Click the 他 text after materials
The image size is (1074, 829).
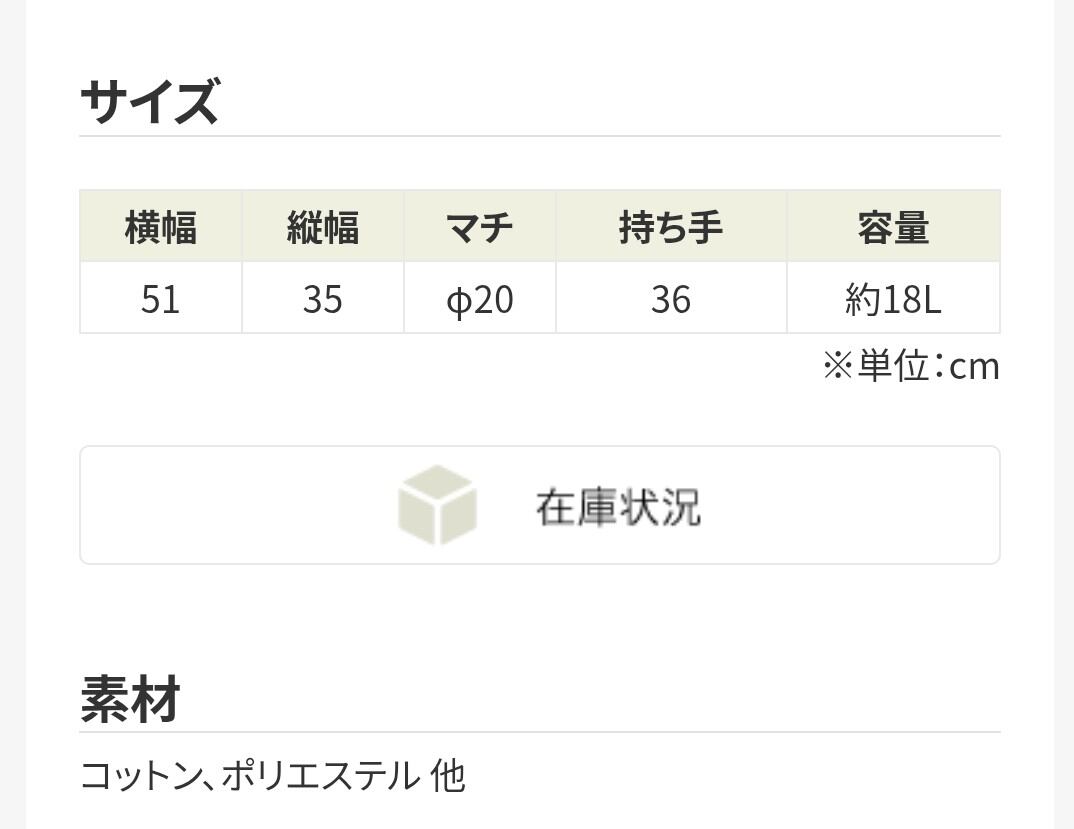pos(448,776)
